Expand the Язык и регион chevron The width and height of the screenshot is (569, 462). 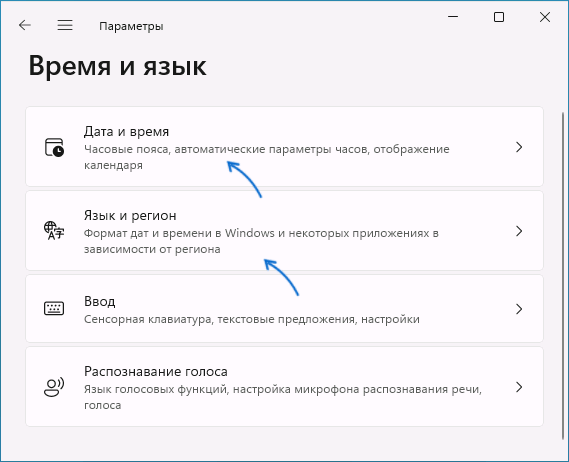click(x=519, y=231)
